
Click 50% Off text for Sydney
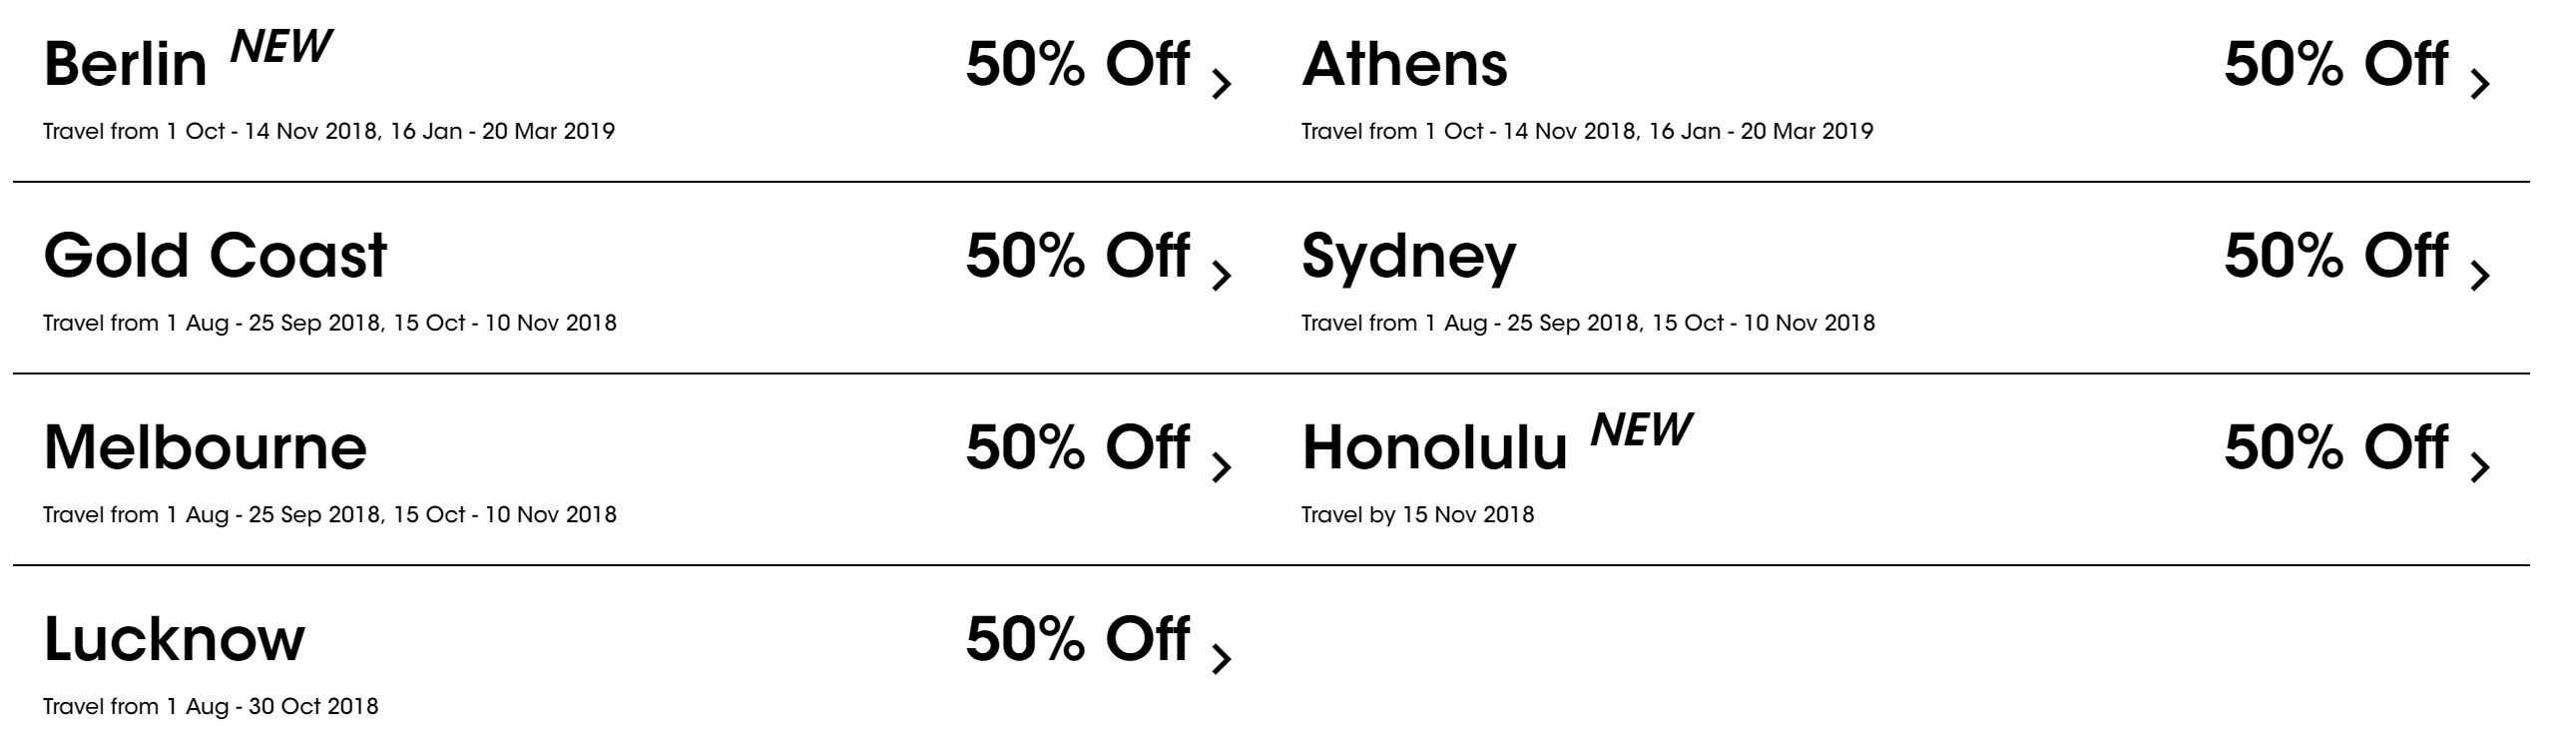click(2335, 256)
